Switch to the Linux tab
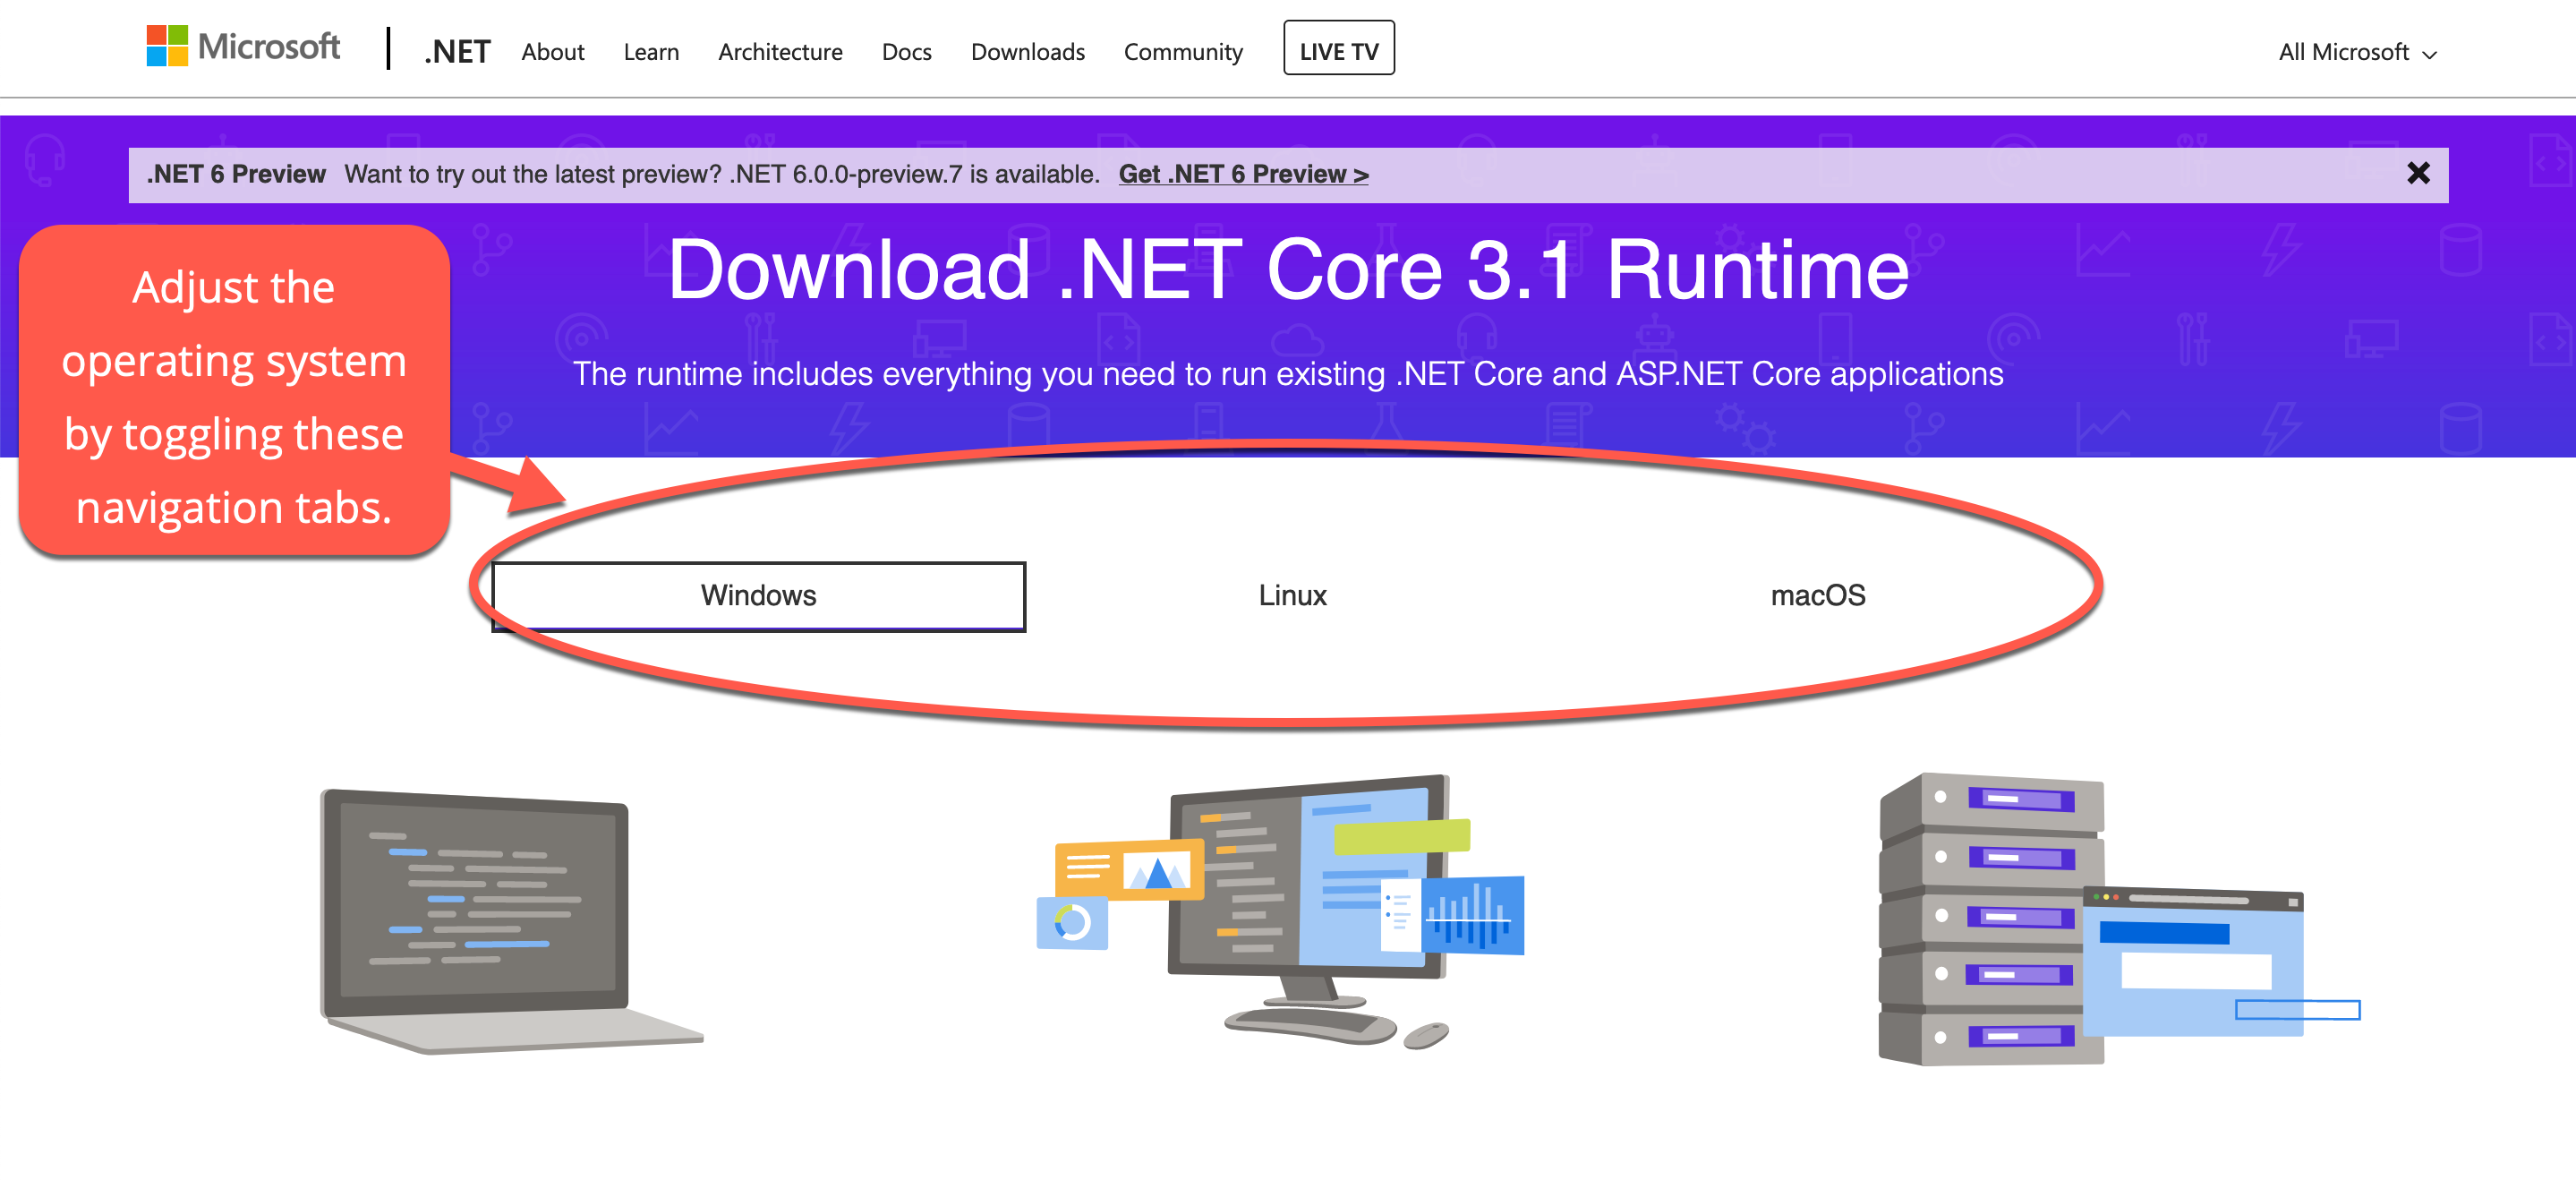Viewport: 2576px width, 1180px height. tap(1292, 596)
